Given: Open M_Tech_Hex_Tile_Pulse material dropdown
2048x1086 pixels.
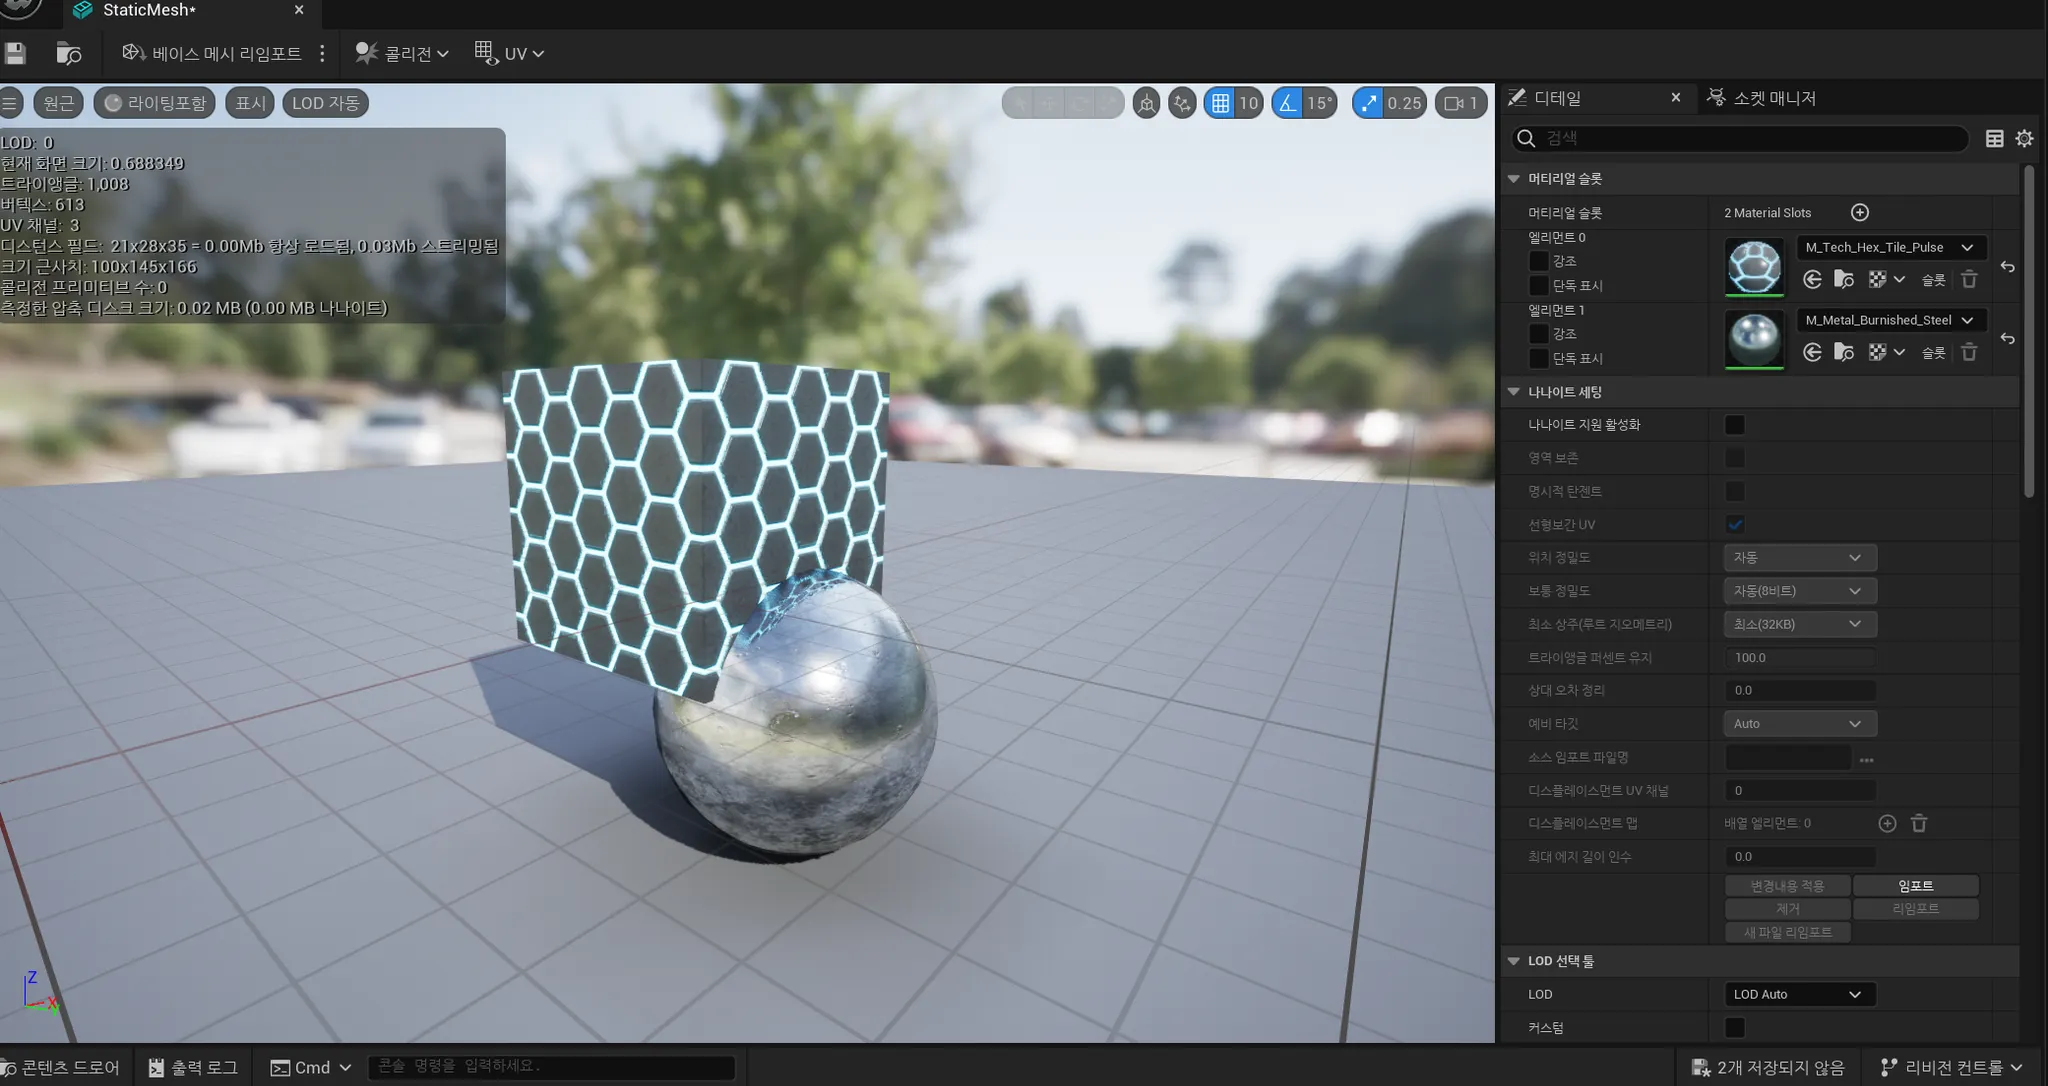Looking at the screenshot, I should 1888,247.
